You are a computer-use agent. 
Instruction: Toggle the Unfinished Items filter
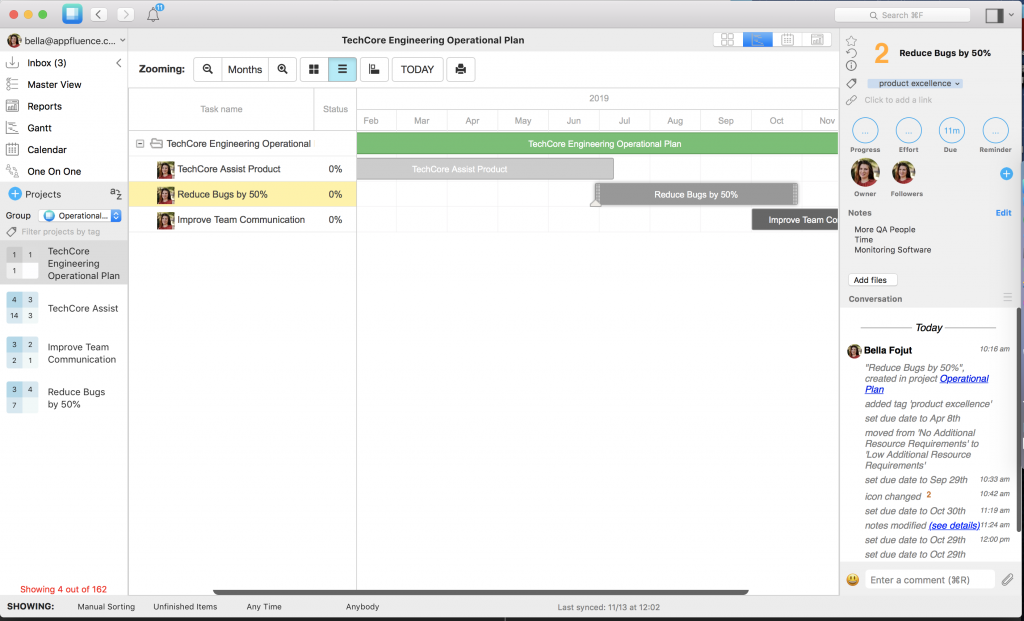[x=186, y=606]
